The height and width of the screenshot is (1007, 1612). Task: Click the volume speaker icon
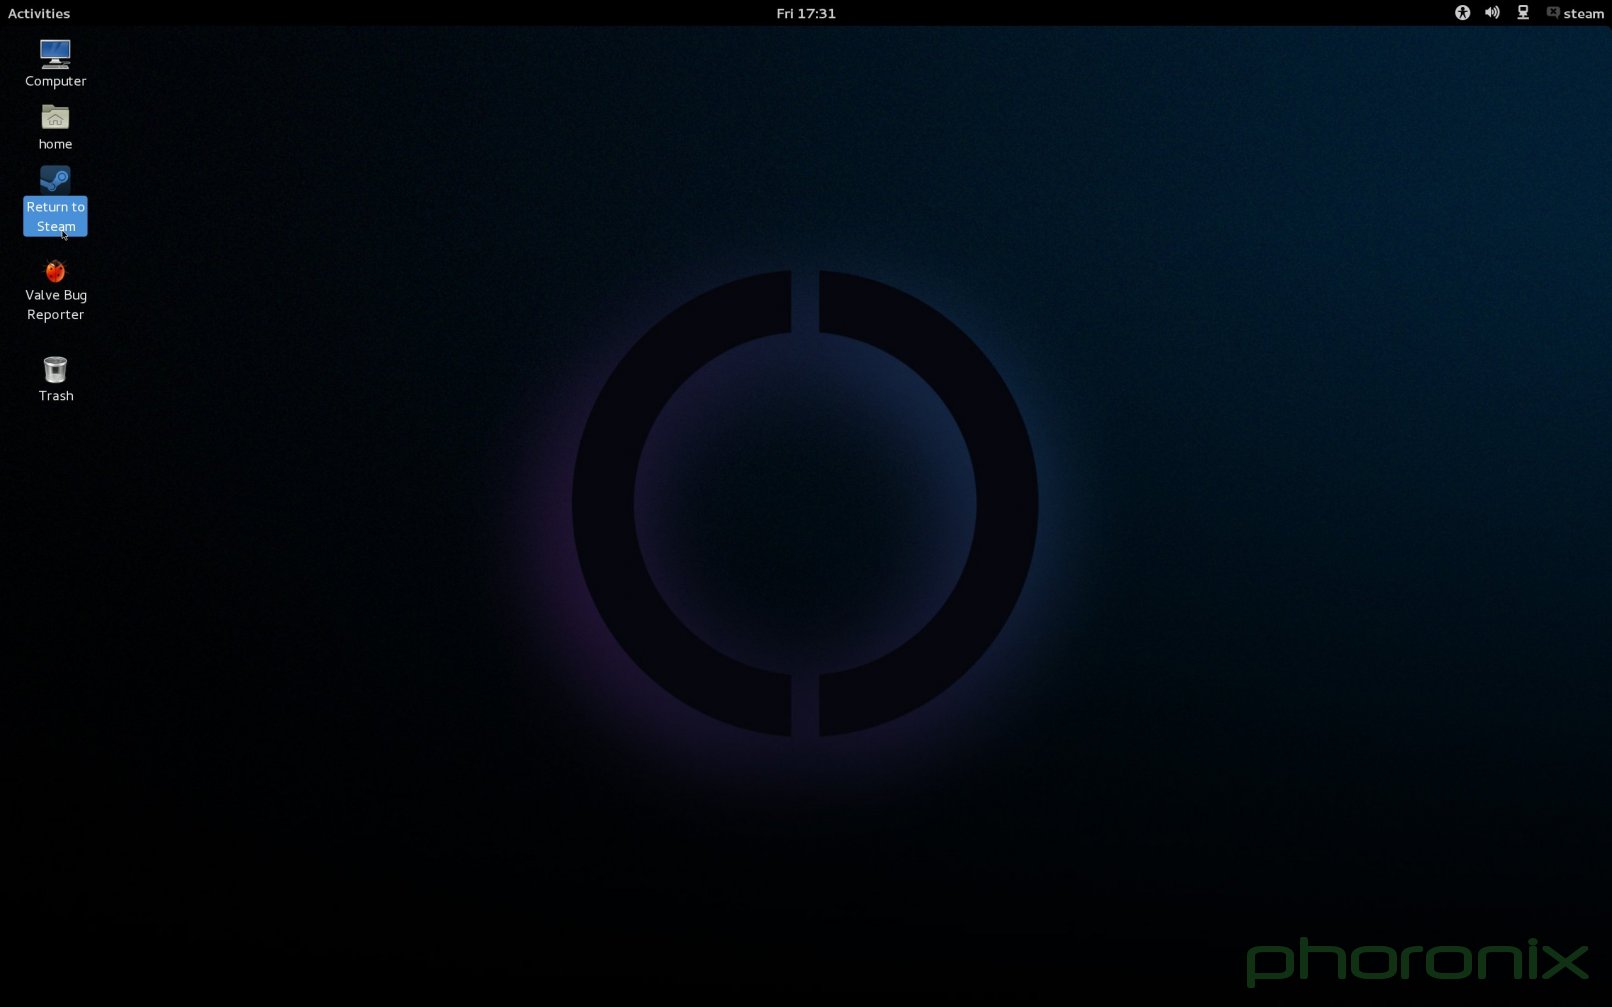[x=1492, y=13]
